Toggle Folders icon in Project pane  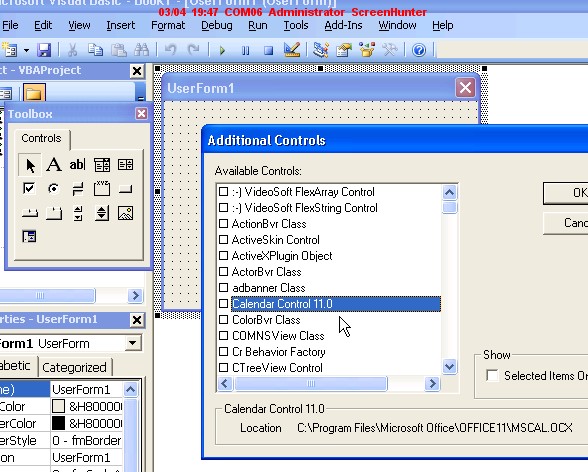[34, 93]
